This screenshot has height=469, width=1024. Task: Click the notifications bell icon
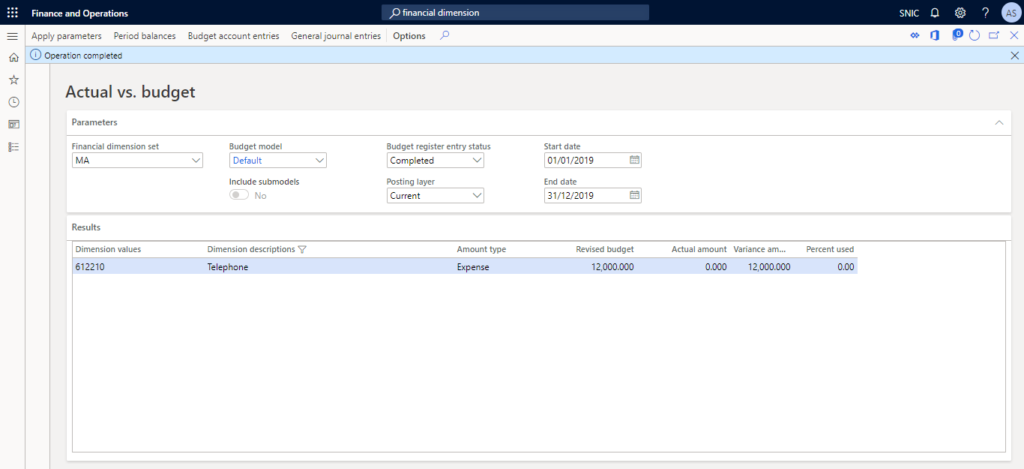pyautogui.click(x=935, y=13)
